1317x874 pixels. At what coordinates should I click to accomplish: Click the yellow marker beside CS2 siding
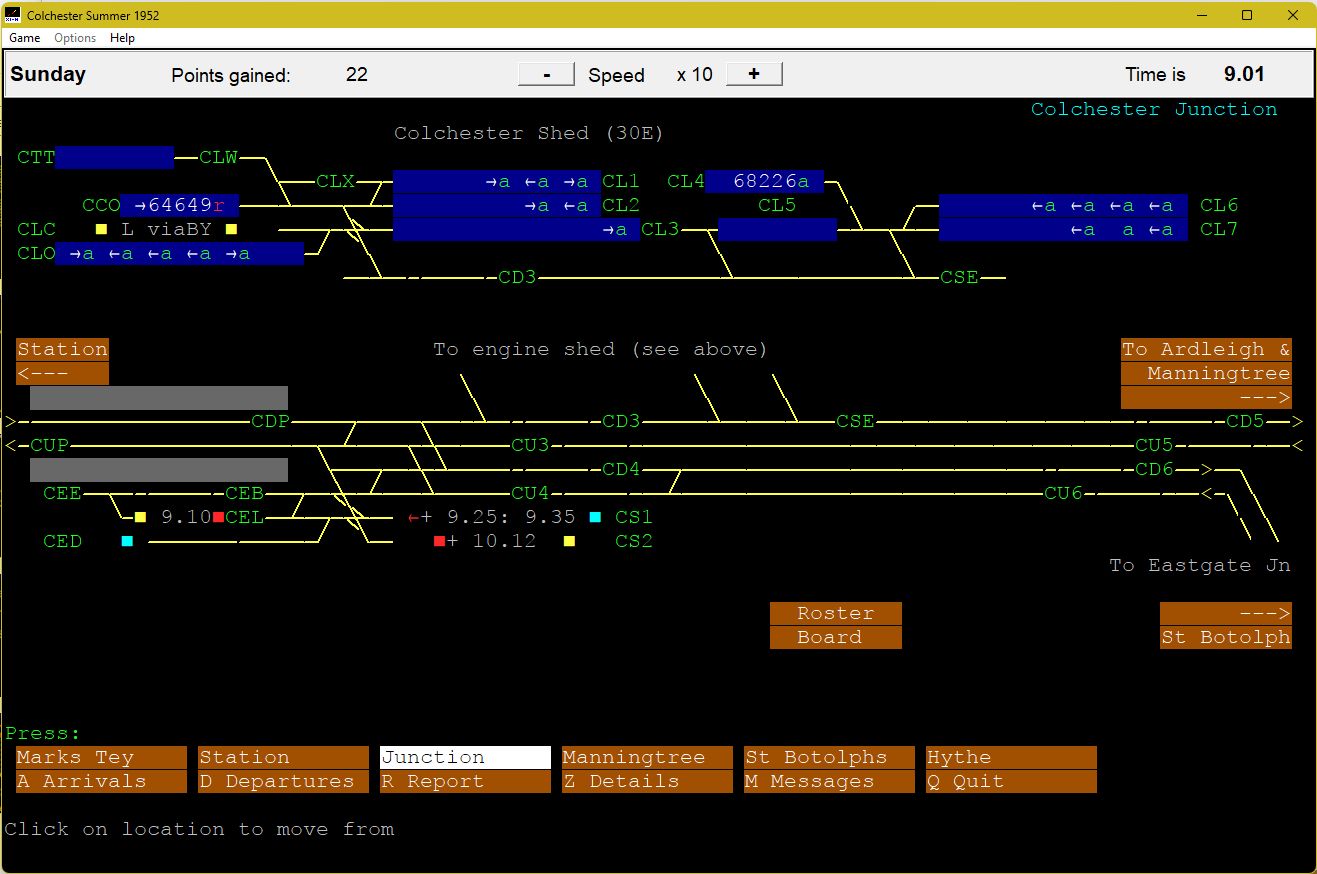coord(569,541)
